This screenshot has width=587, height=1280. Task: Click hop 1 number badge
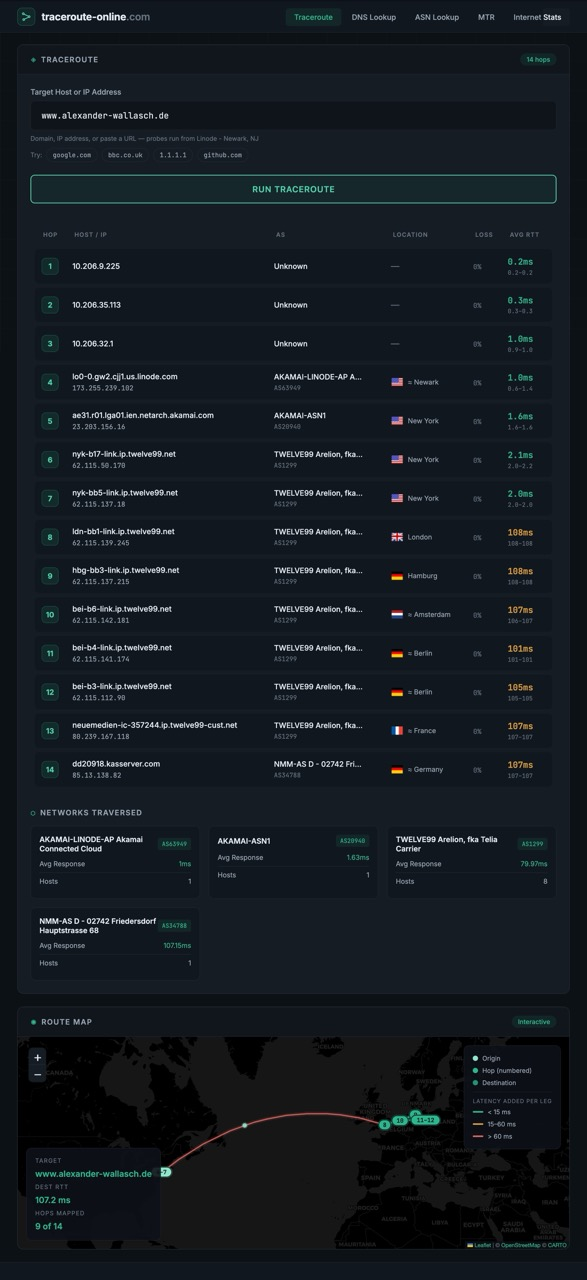coord(50,266)
